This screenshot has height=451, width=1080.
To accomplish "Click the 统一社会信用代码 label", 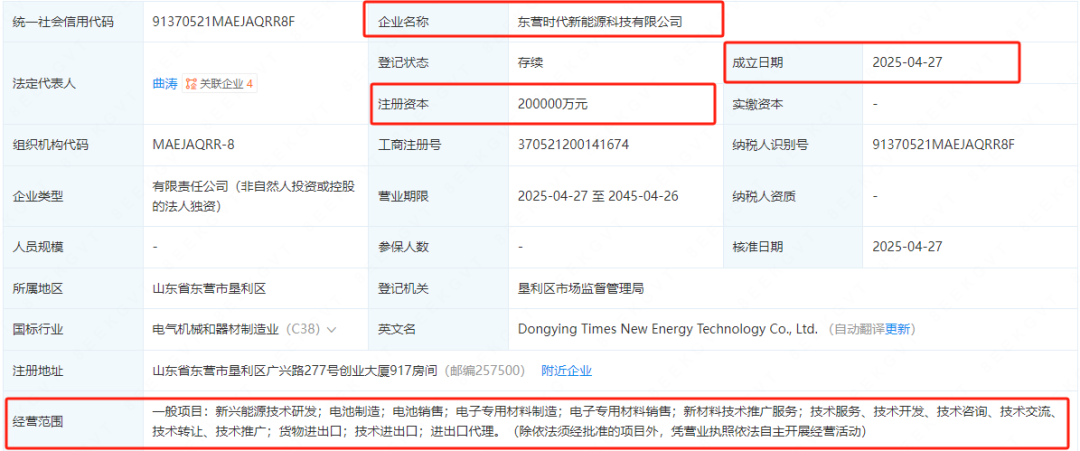I will [63, 21].
